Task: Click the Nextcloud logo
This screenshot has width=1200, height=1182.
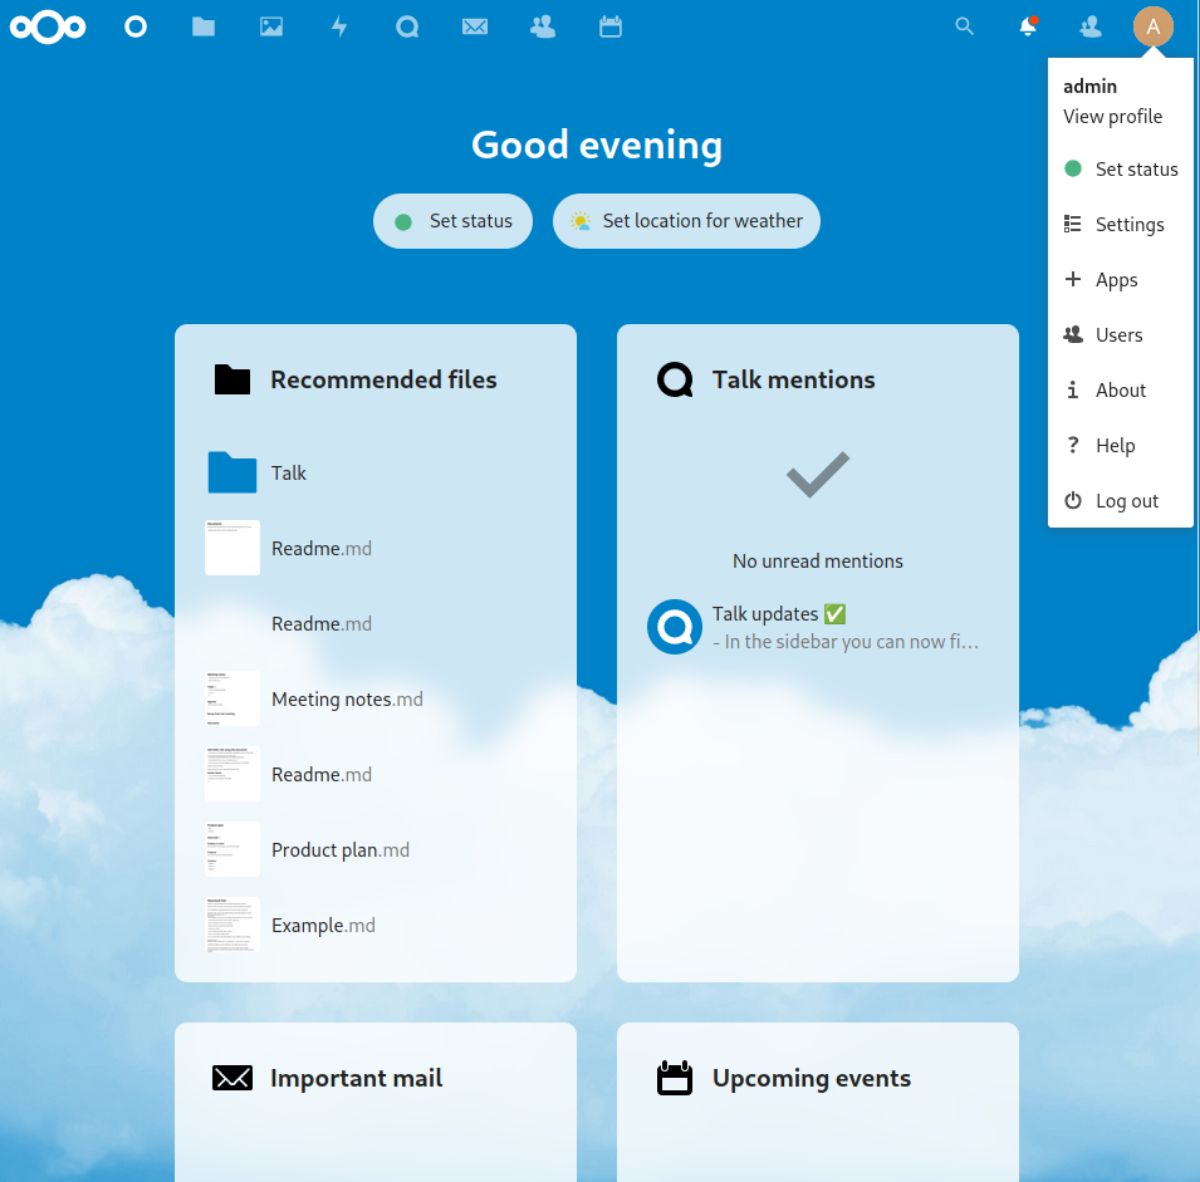Action: coord(47,27)
